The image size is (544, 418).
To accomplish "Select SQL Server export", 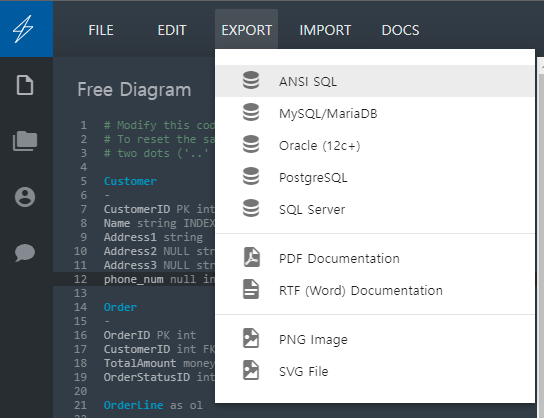I will pos(375,209).
